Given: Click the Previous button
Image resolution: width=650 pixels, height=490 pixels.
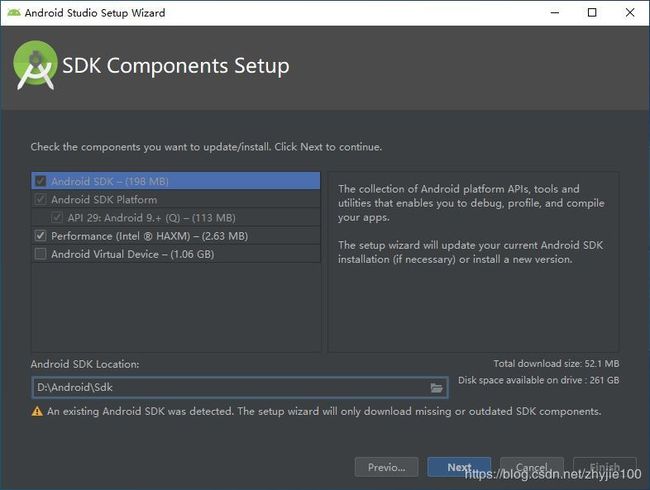Looking at the screenshot, I should click(386, 467).
